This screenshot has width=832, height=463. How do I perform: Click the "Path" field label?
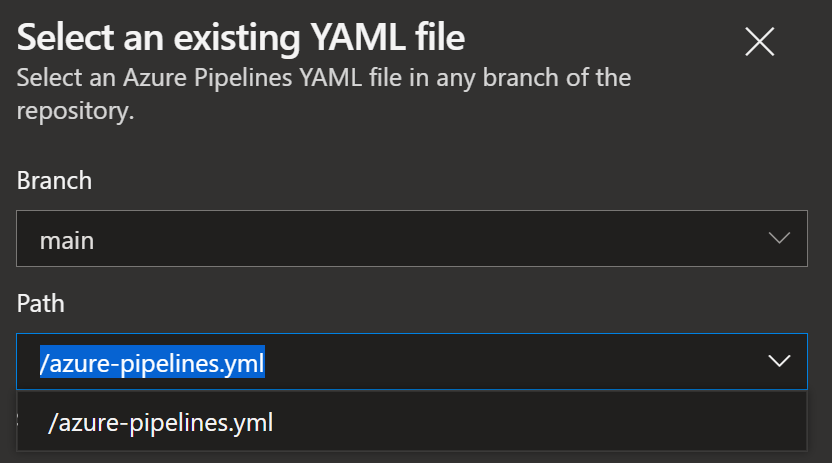pos(40,303)
